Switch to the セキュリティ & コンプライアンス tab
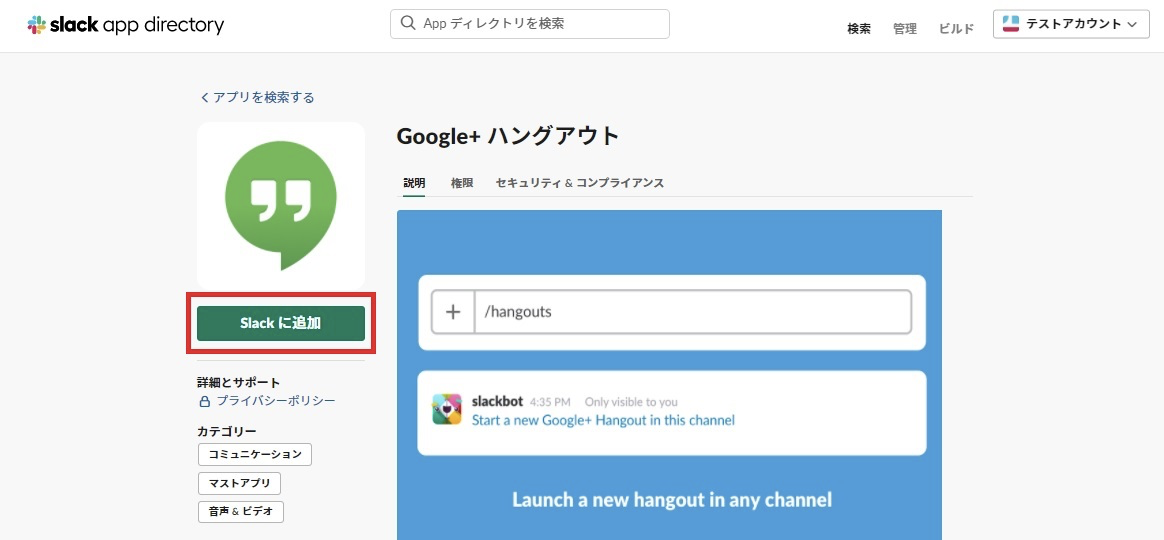The height and width of the screenshot is (540, 1164). 580,183
